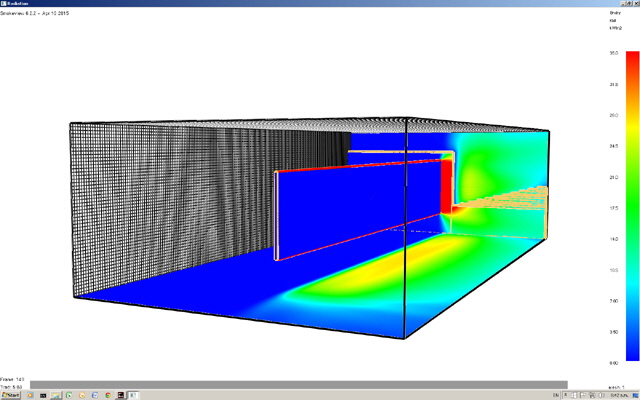Screen dimensions: 640x400
Task: Switch input language via EN indicator
Action: point(555,395)
